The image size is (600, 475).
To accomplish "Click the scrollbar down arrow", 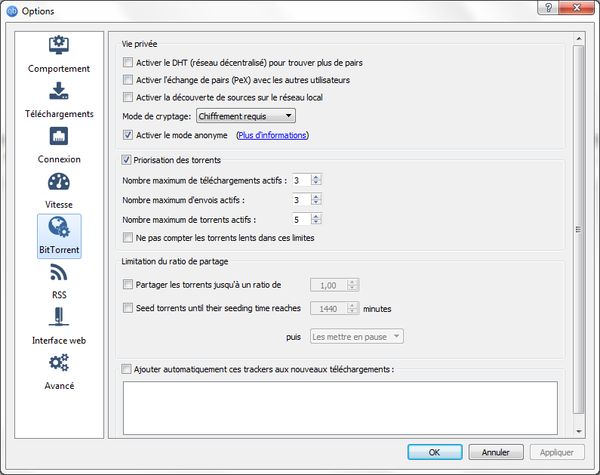I will click(579, 432).
